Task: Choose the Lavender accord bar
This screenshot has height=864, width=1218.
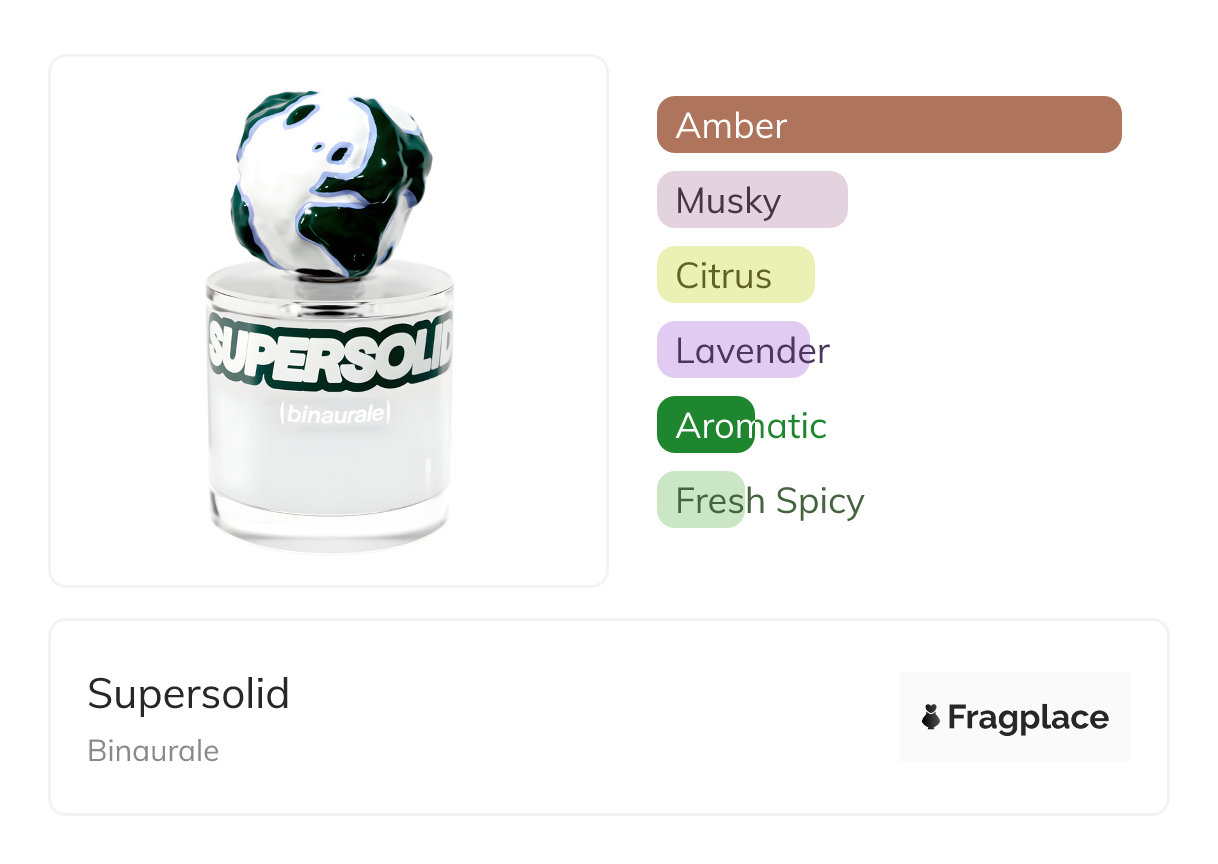Action: [733, 350]
